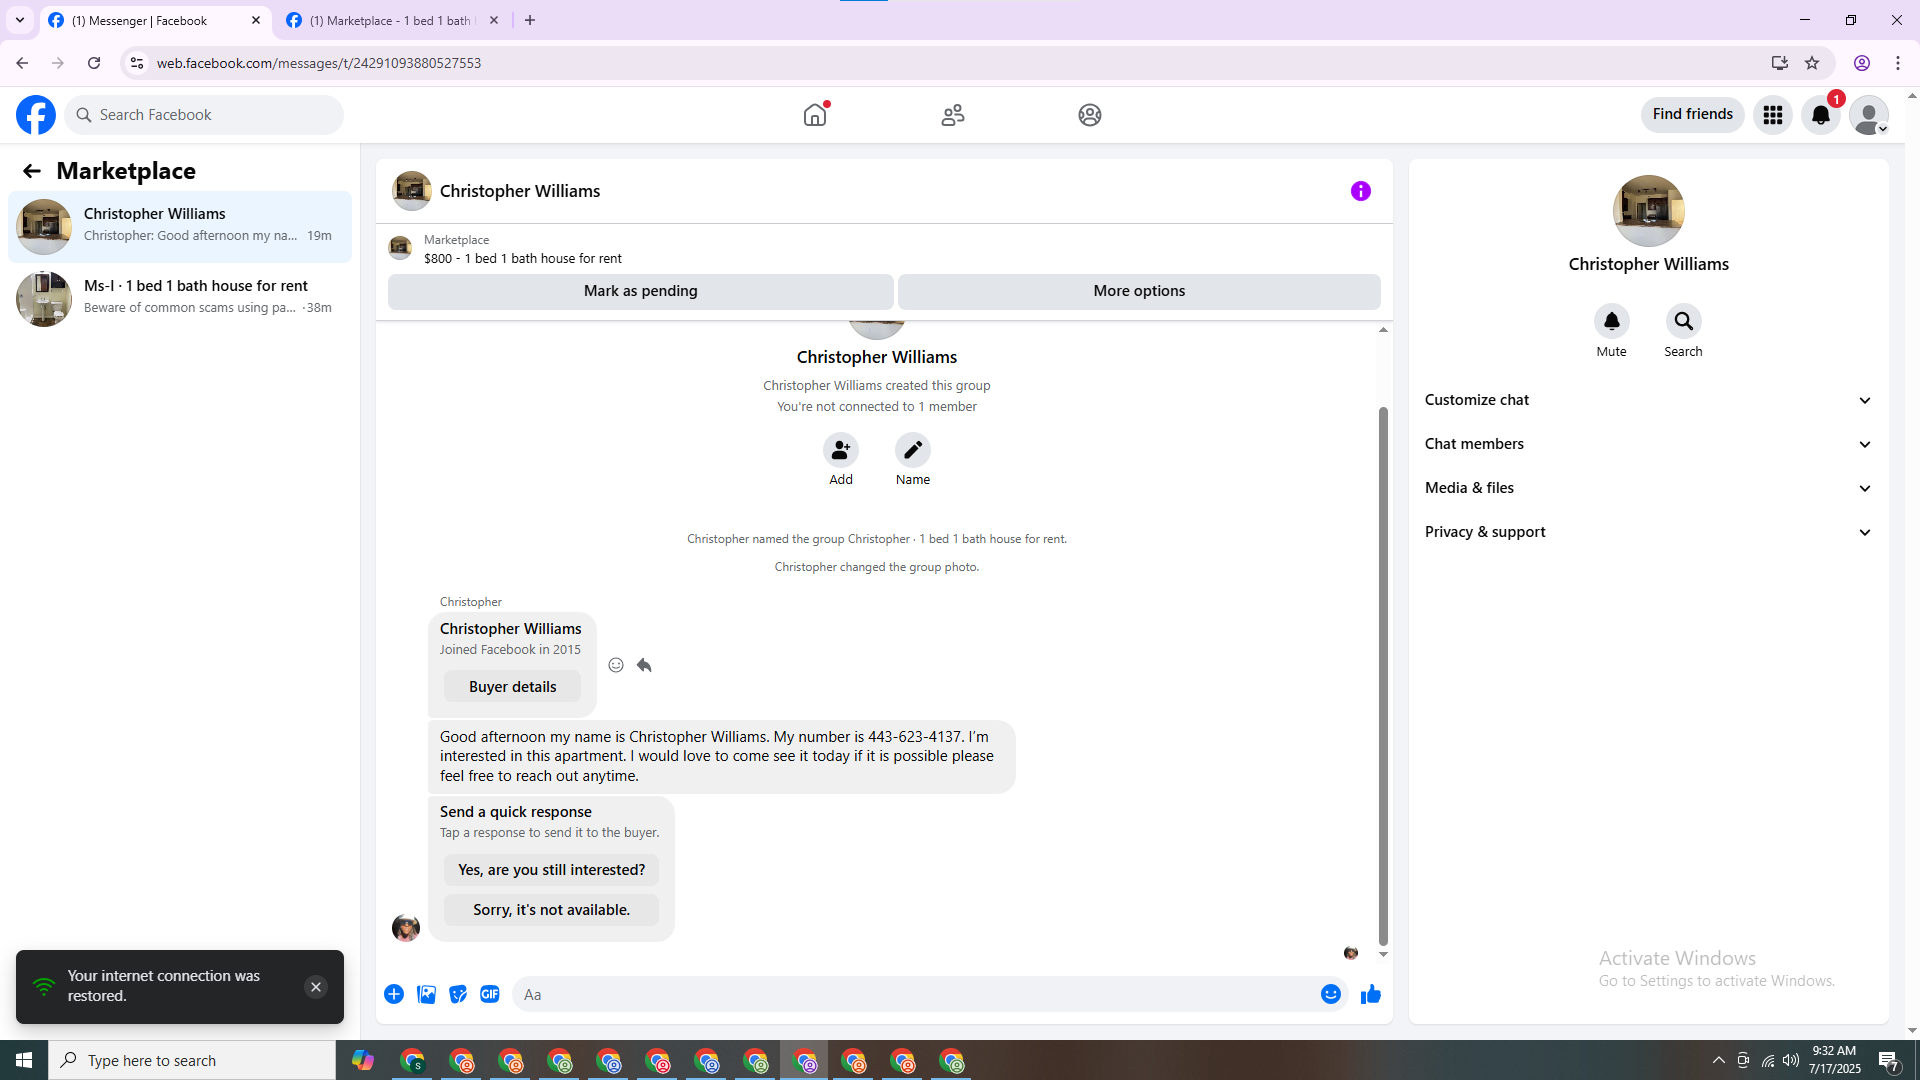Image resolution: width=1920 pixels, height=1080 pixels.
Task: Send a thumbs-up like
Action: point(1371,994)
